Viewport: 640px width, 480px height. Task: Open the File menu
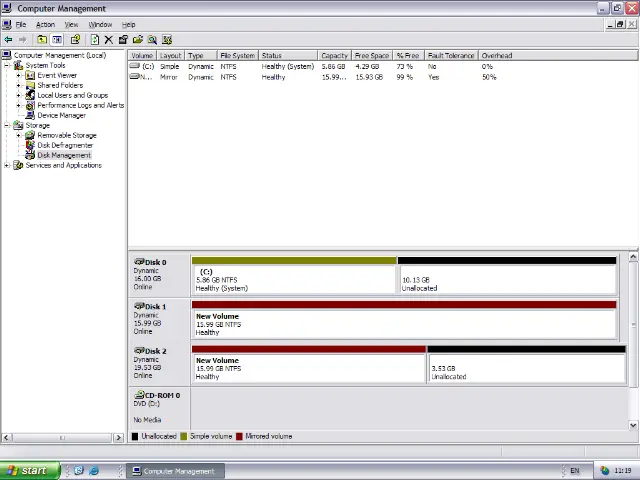(21, 24)
